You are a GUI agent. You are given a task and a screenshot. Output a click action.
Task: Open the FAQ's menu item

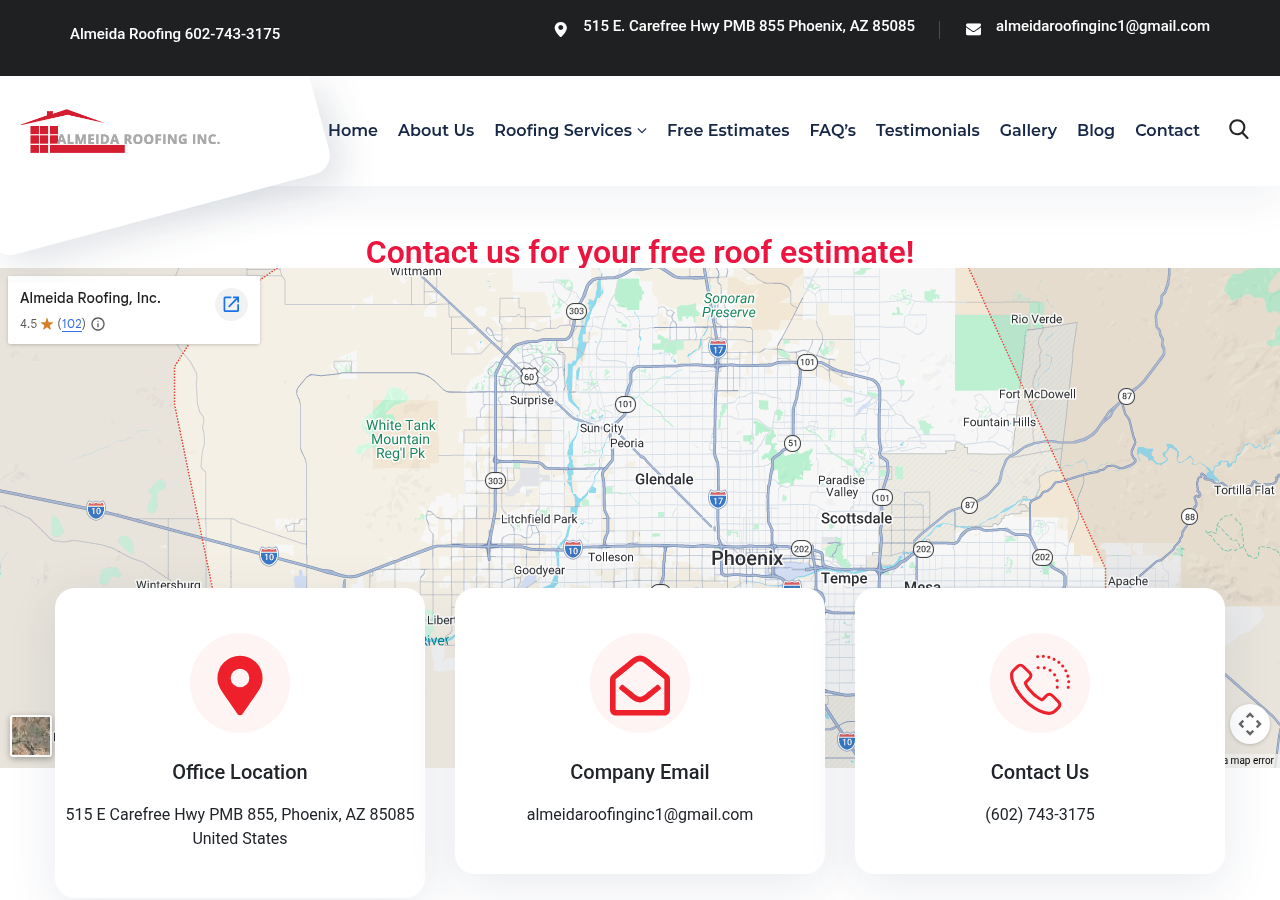point(832,130)
